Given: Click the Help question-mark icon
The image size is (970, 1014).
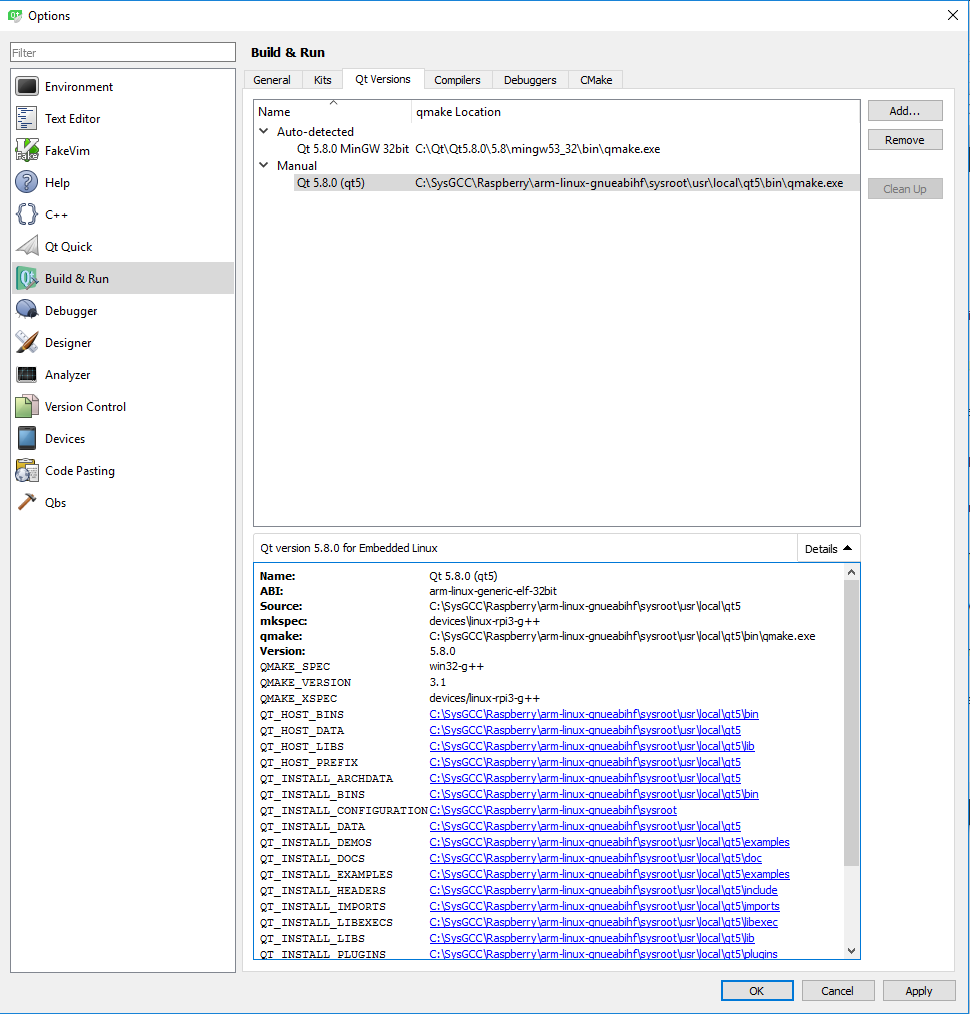Looking at the screenshot, I should [x=27, y=182].
